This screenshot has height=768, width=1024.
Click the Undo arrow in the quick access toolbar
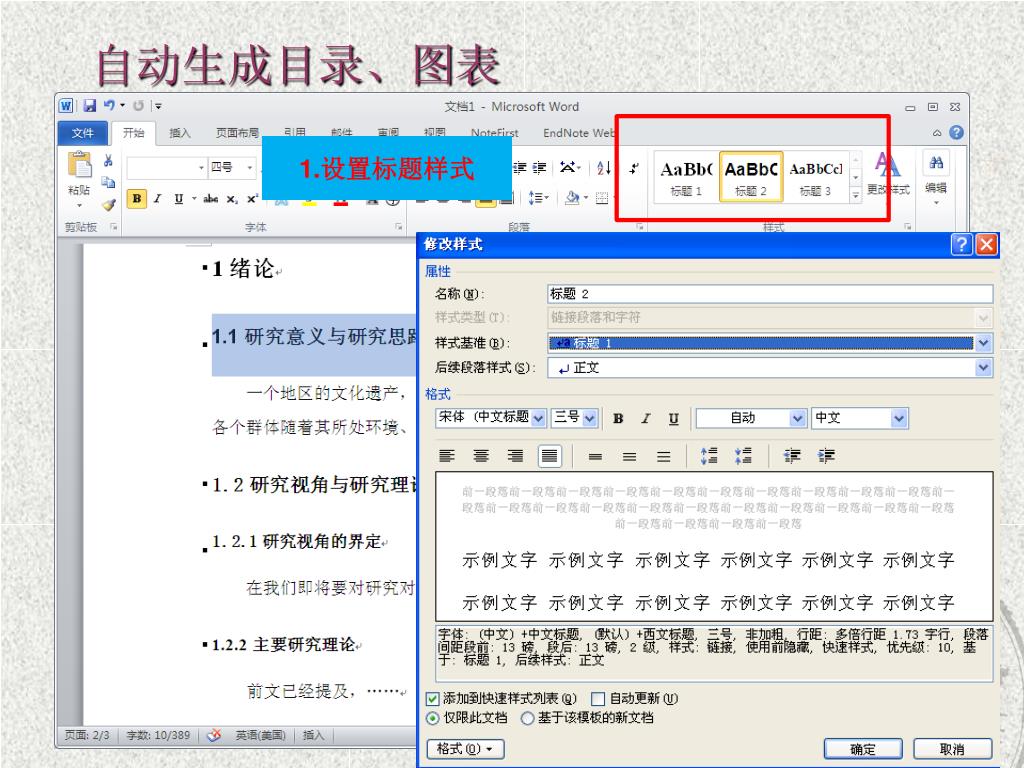109,105
